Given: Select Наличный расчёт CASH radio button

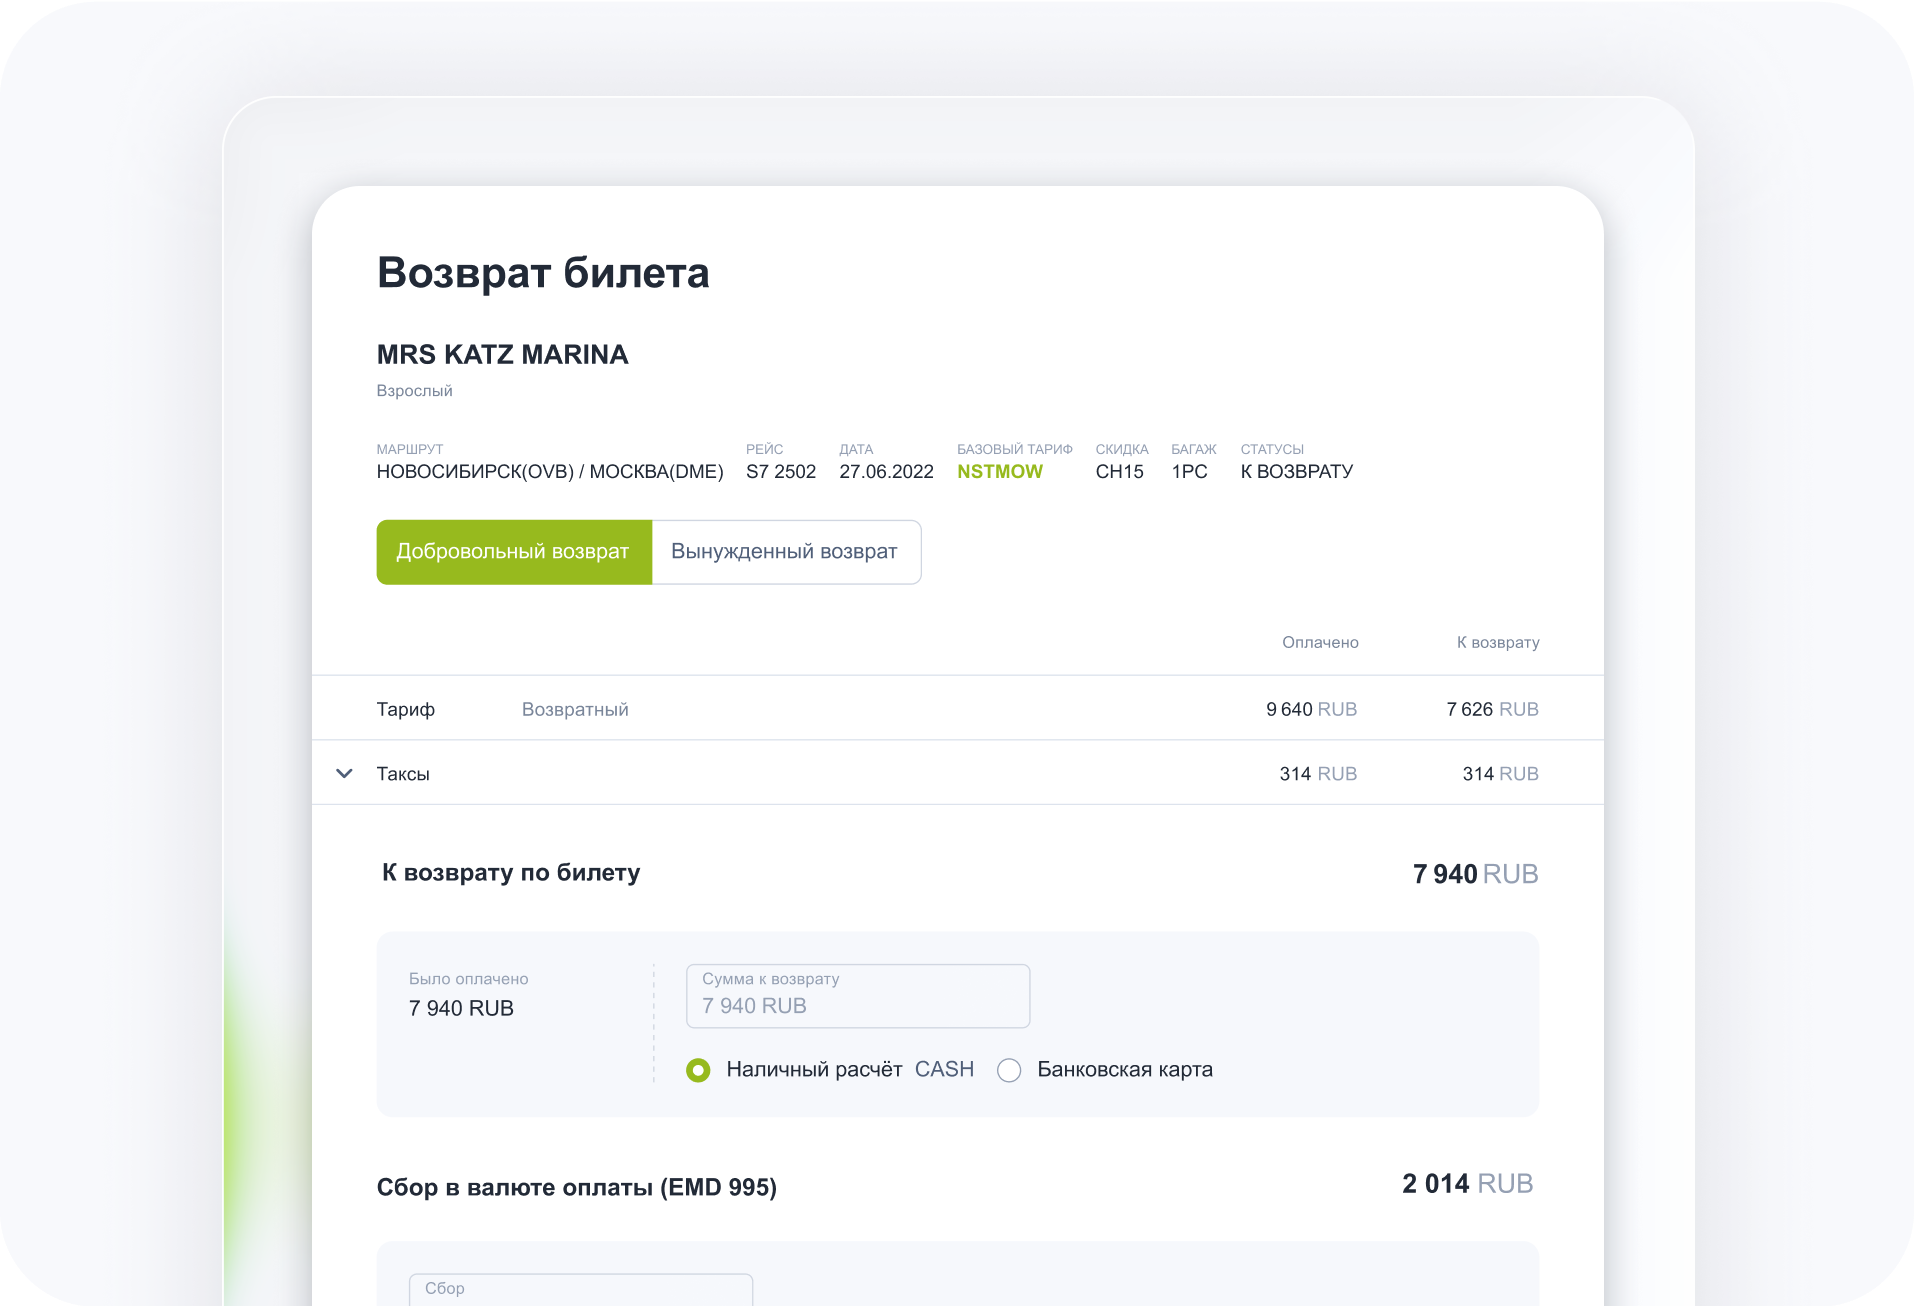Looking at the screenshot, I should pyautogui.click(x=698, y=1070).
